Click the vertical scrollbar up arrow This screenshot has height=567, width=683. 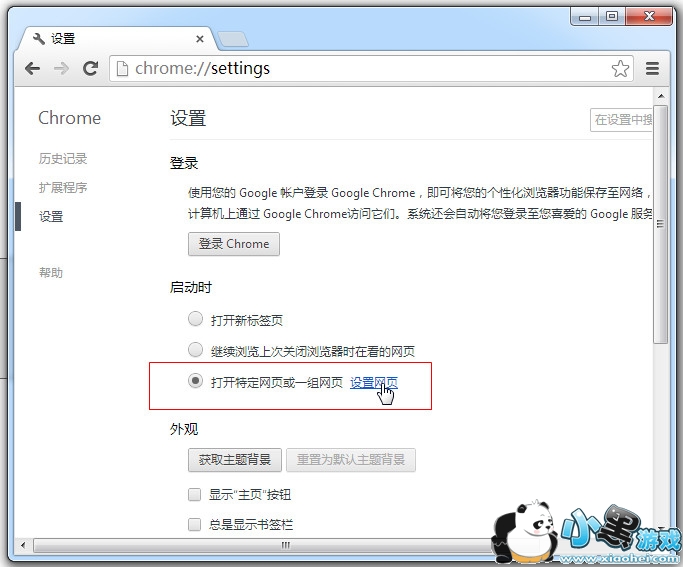[661, 96]
